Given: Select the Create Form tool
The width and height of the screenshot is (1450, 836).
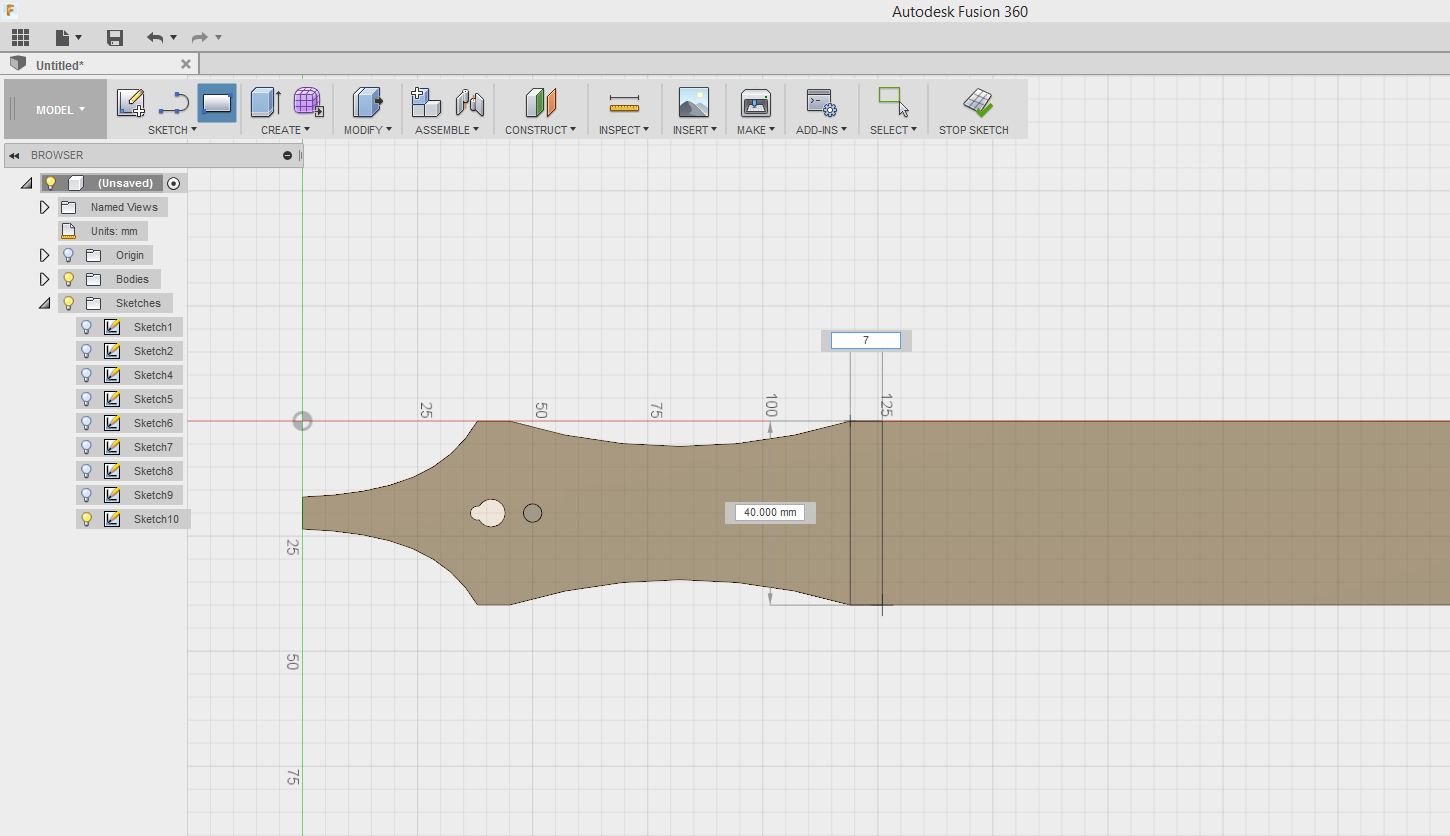Looking at the screenshot, I should coord(308,103).
